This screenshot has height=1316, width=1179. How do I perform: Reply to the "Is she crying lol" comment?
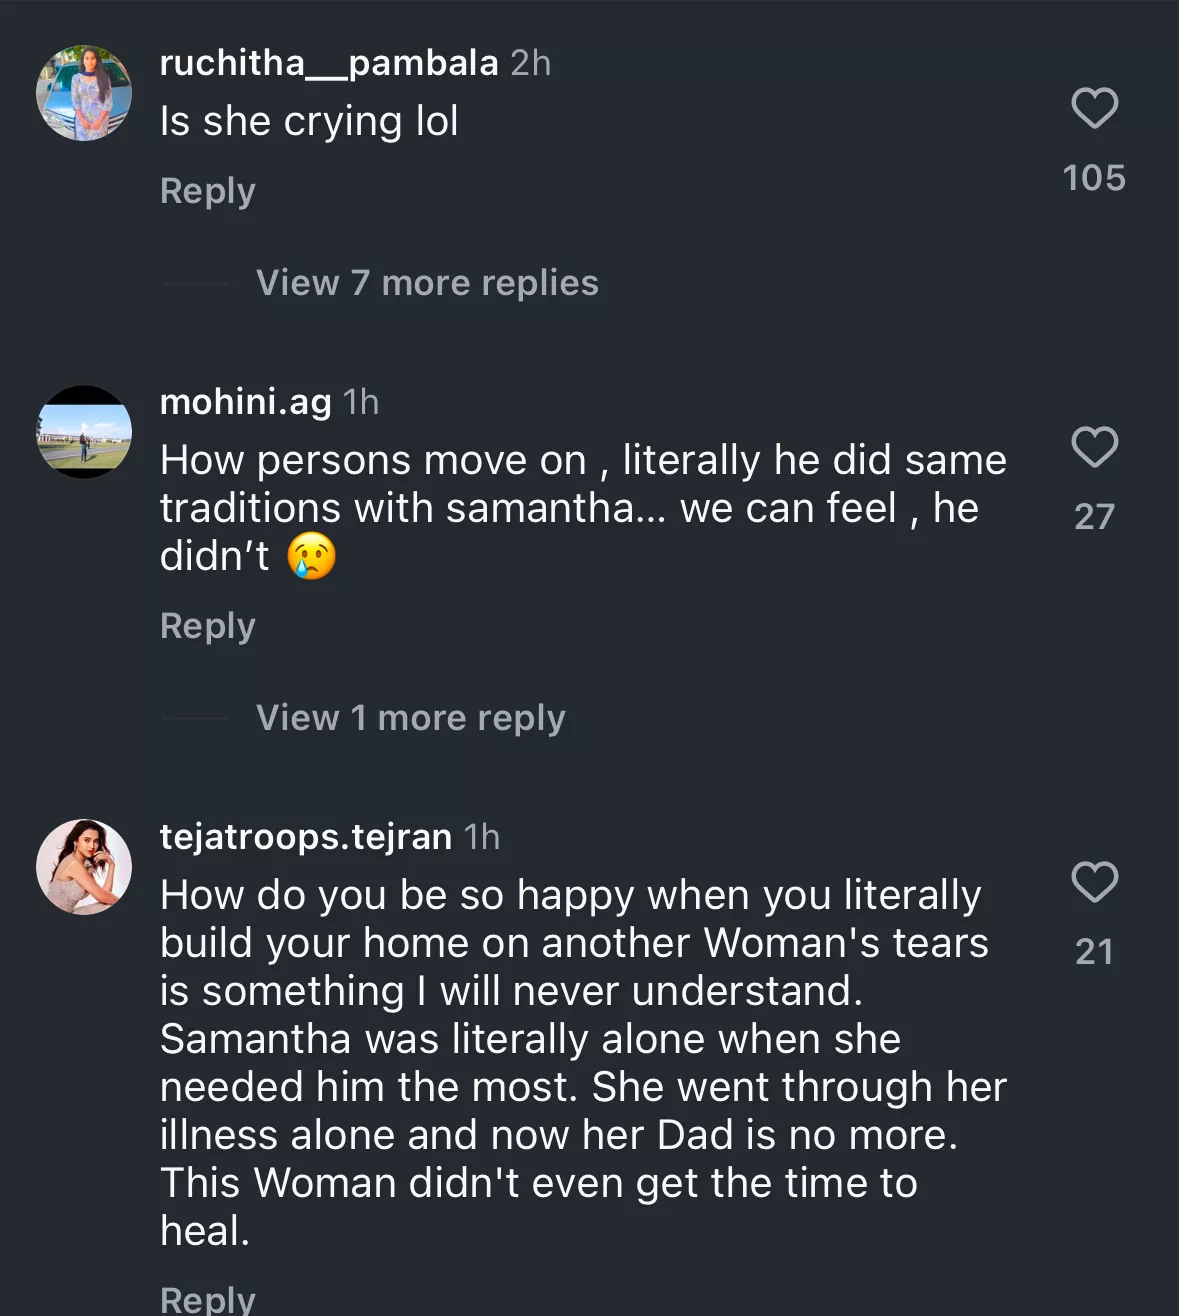point(208,191)
